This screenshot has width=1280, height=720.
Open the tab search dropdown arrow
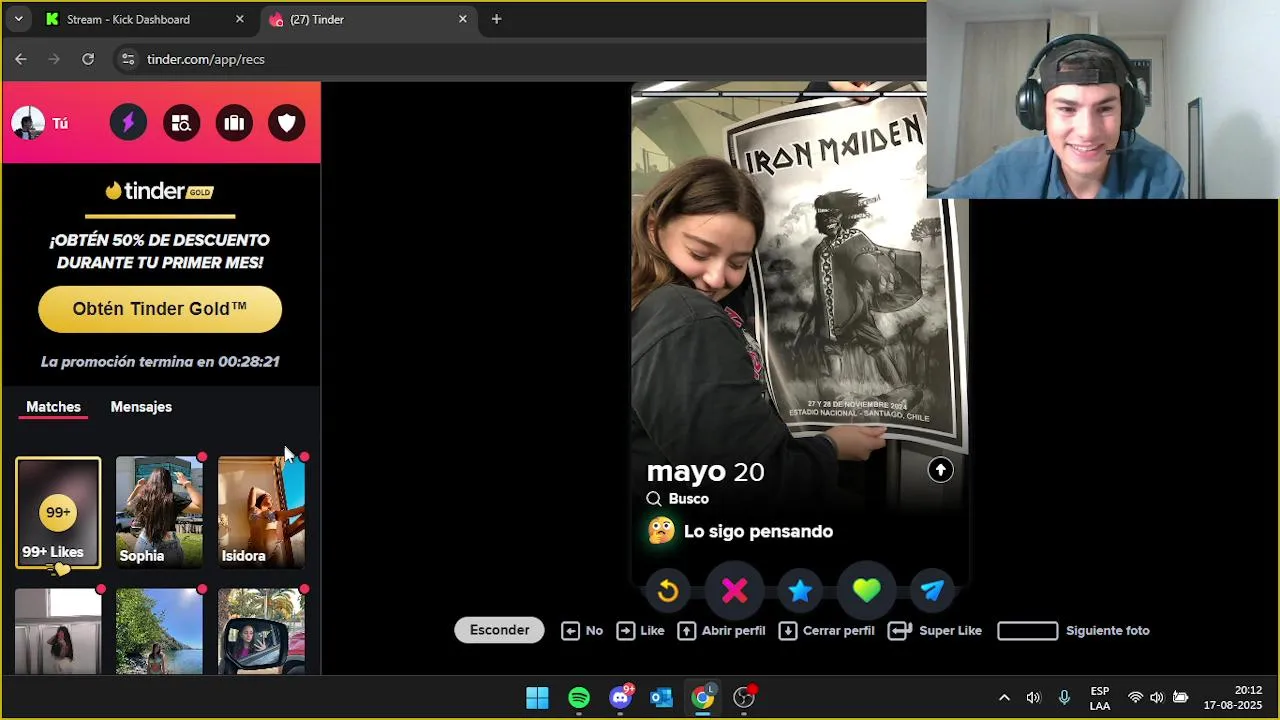[18, 19]
